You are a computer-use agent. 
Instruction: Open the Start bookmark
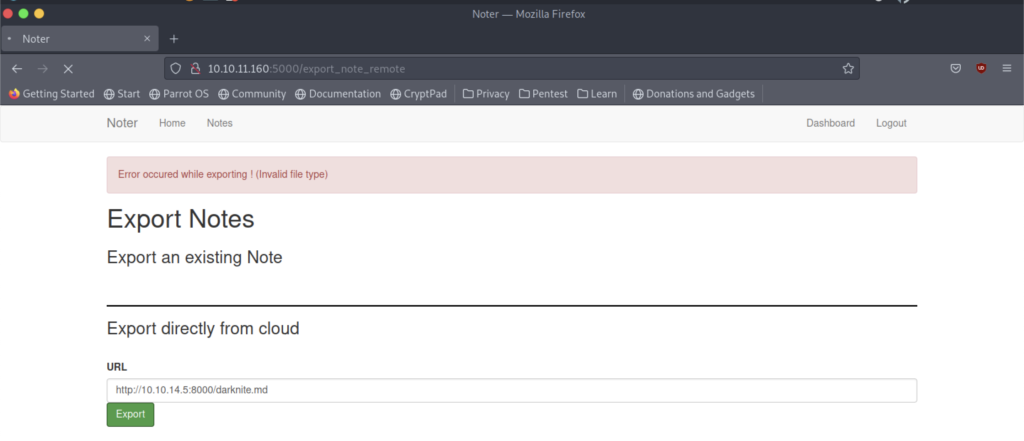[x=122, y=94]
